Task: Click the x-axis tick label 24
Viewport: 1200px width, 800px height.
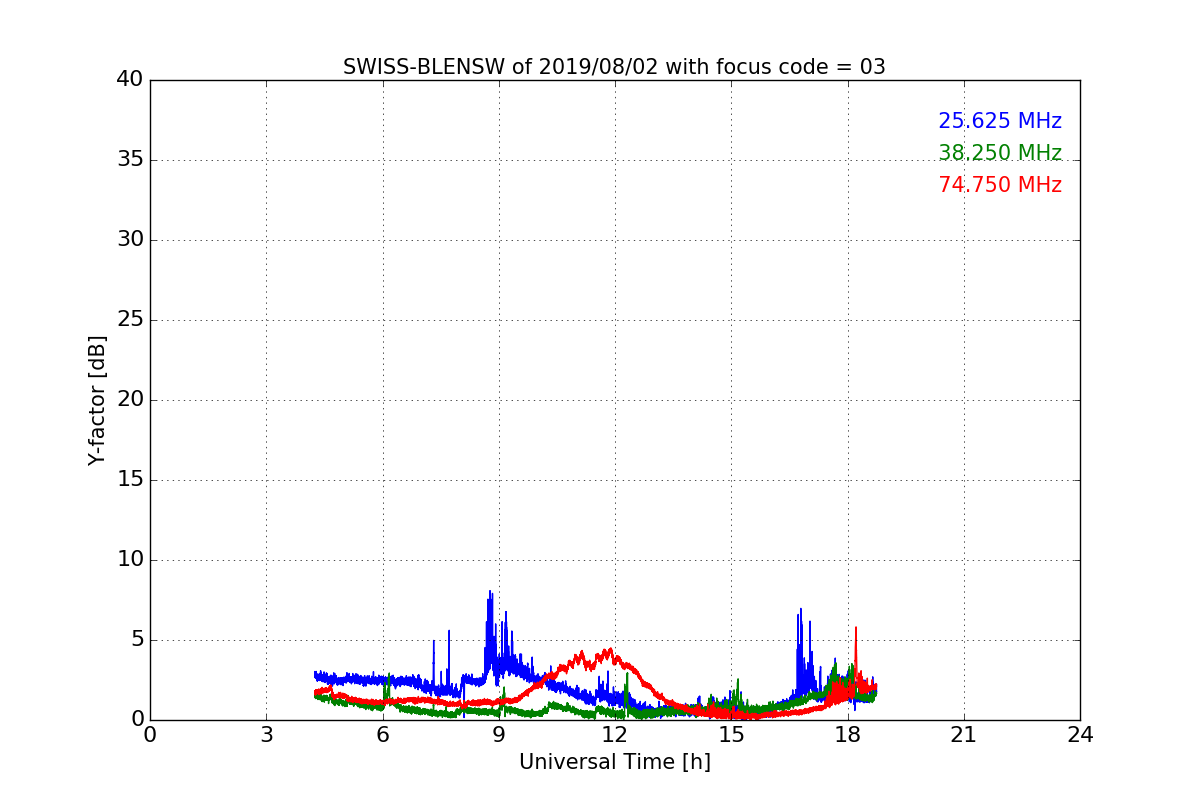Action: 1080,734
